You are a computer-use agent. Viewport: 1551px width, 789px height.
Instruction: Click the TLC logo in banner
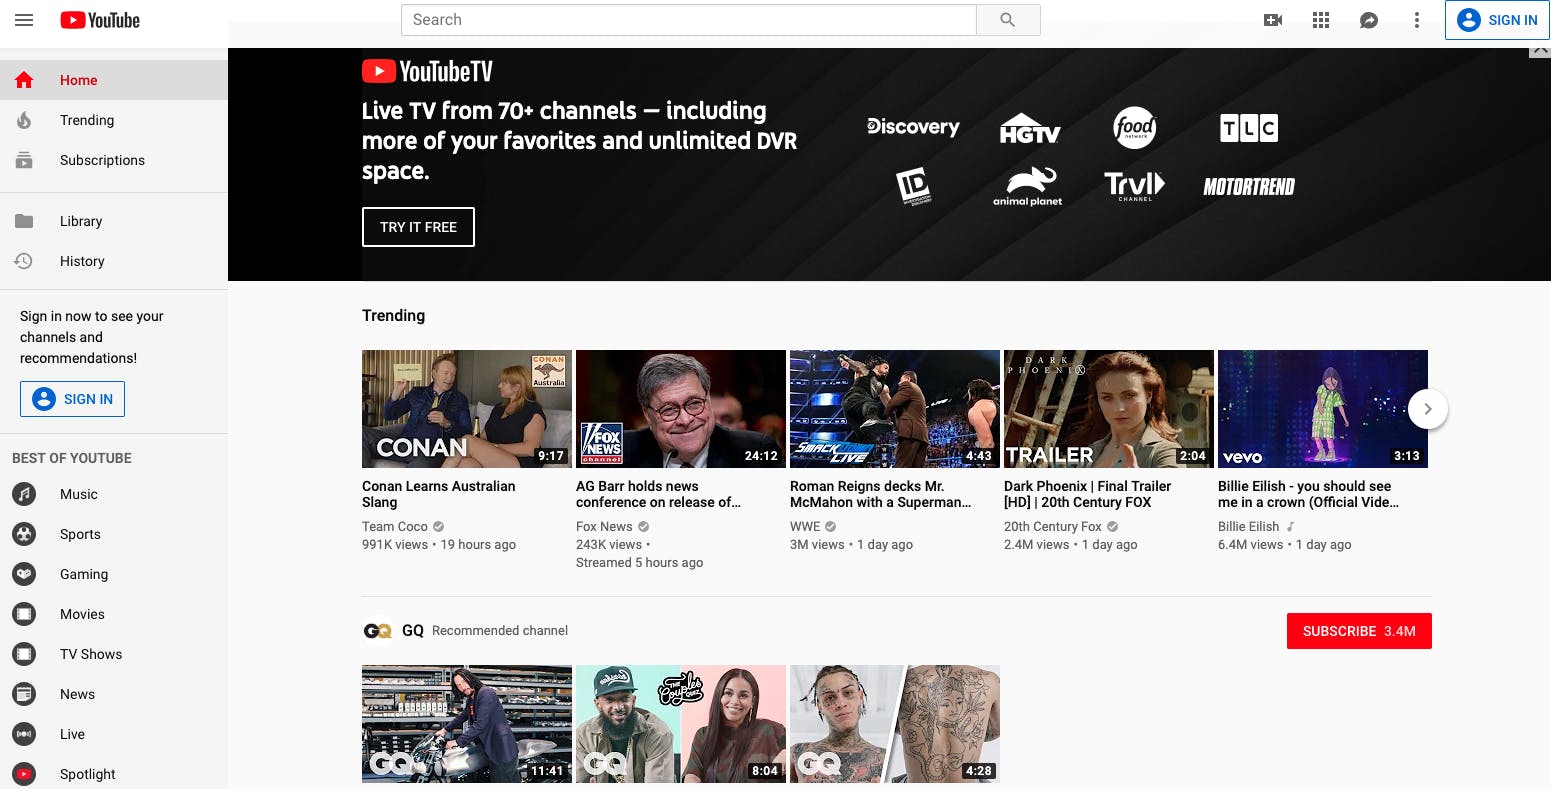[x=1249, y=128]
